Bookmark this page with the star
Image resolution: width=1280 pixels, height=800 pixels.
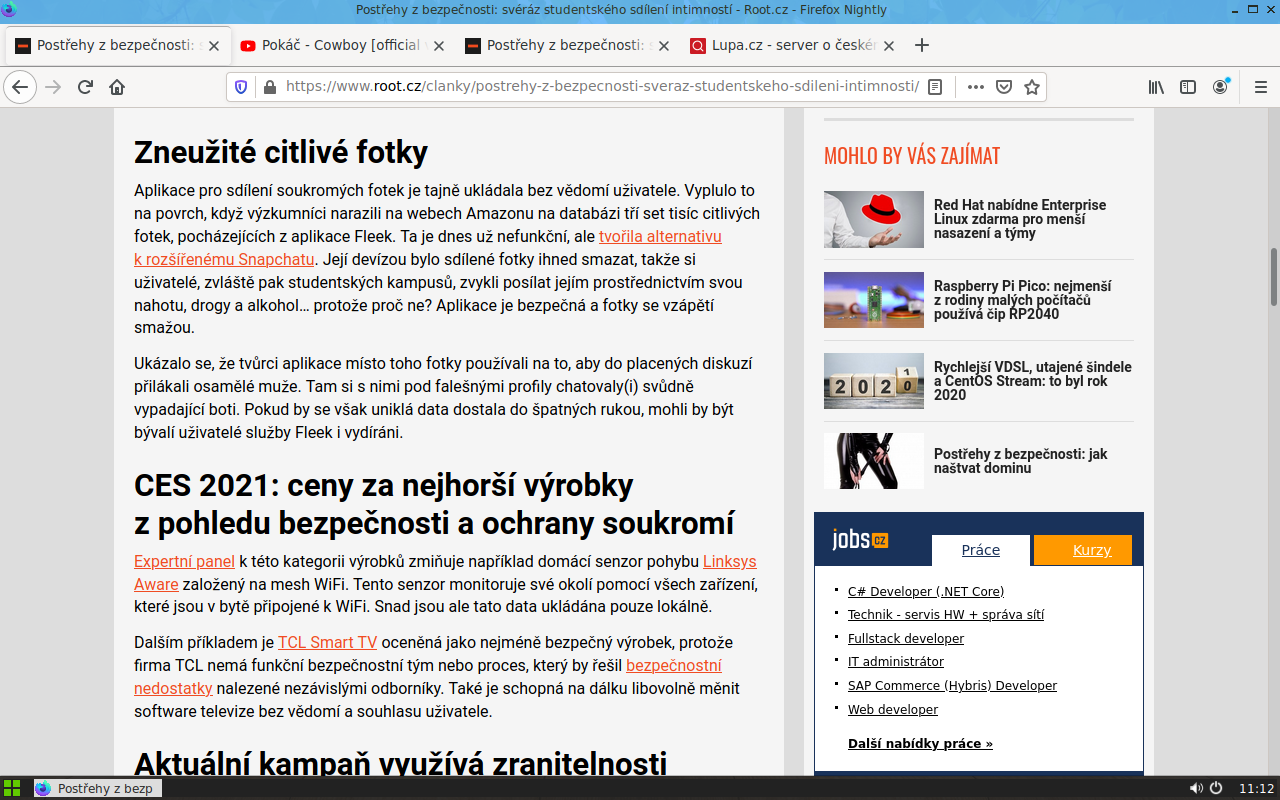click(1032, 87)
